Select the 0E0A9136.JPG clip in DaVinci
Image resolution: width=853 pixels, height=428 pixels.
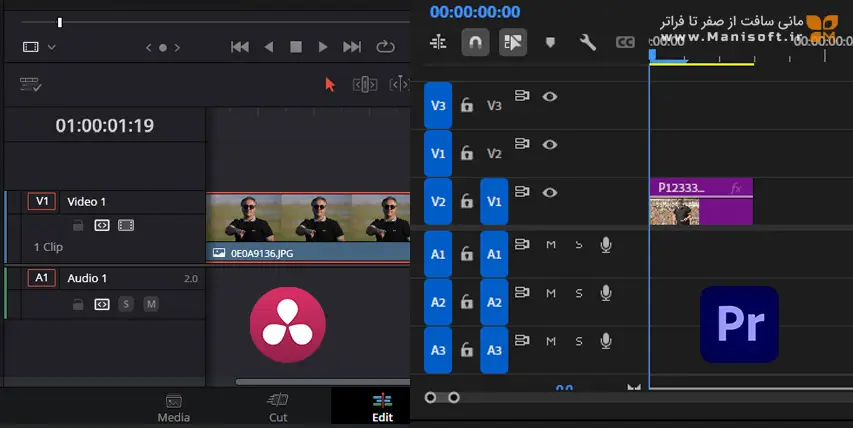tap(308, 228)
